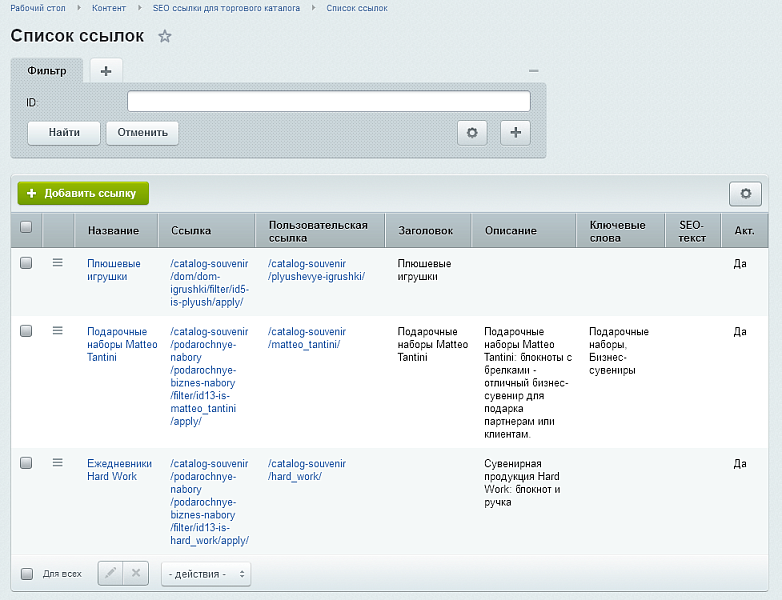Open row menu for Ежедневники Hard Work
The height and width of the screenshot is (600, 782).
click(x=58, y=463)
